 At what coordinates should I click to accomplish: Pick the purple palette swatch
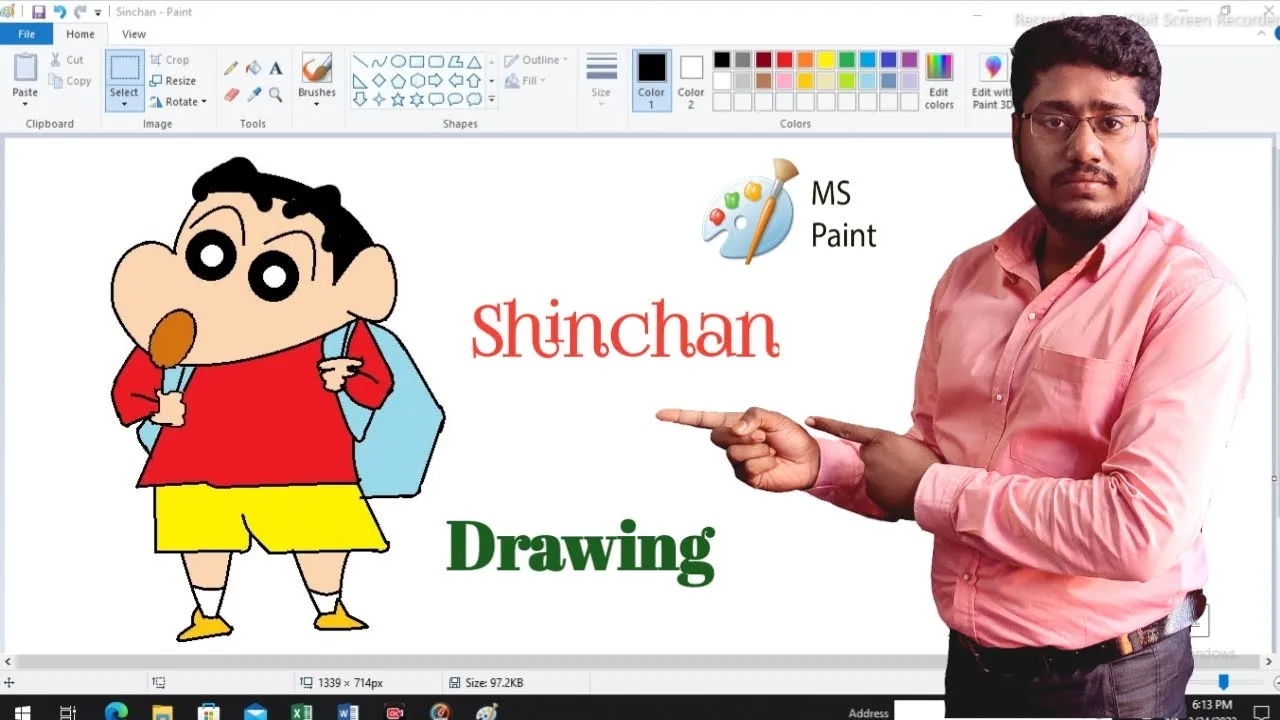click(x=909, y=60)
